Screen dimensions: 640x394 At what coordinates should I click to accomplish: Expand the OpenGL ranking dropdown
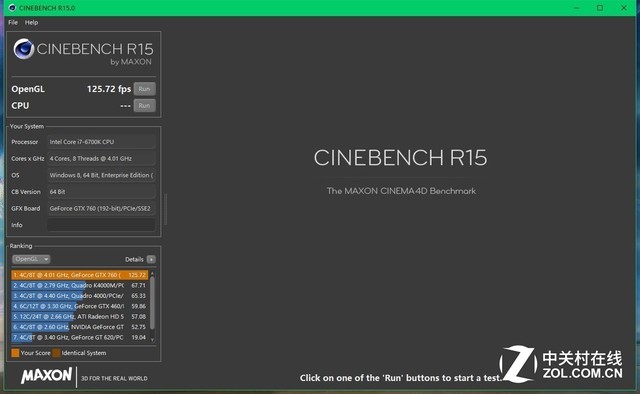31,259
